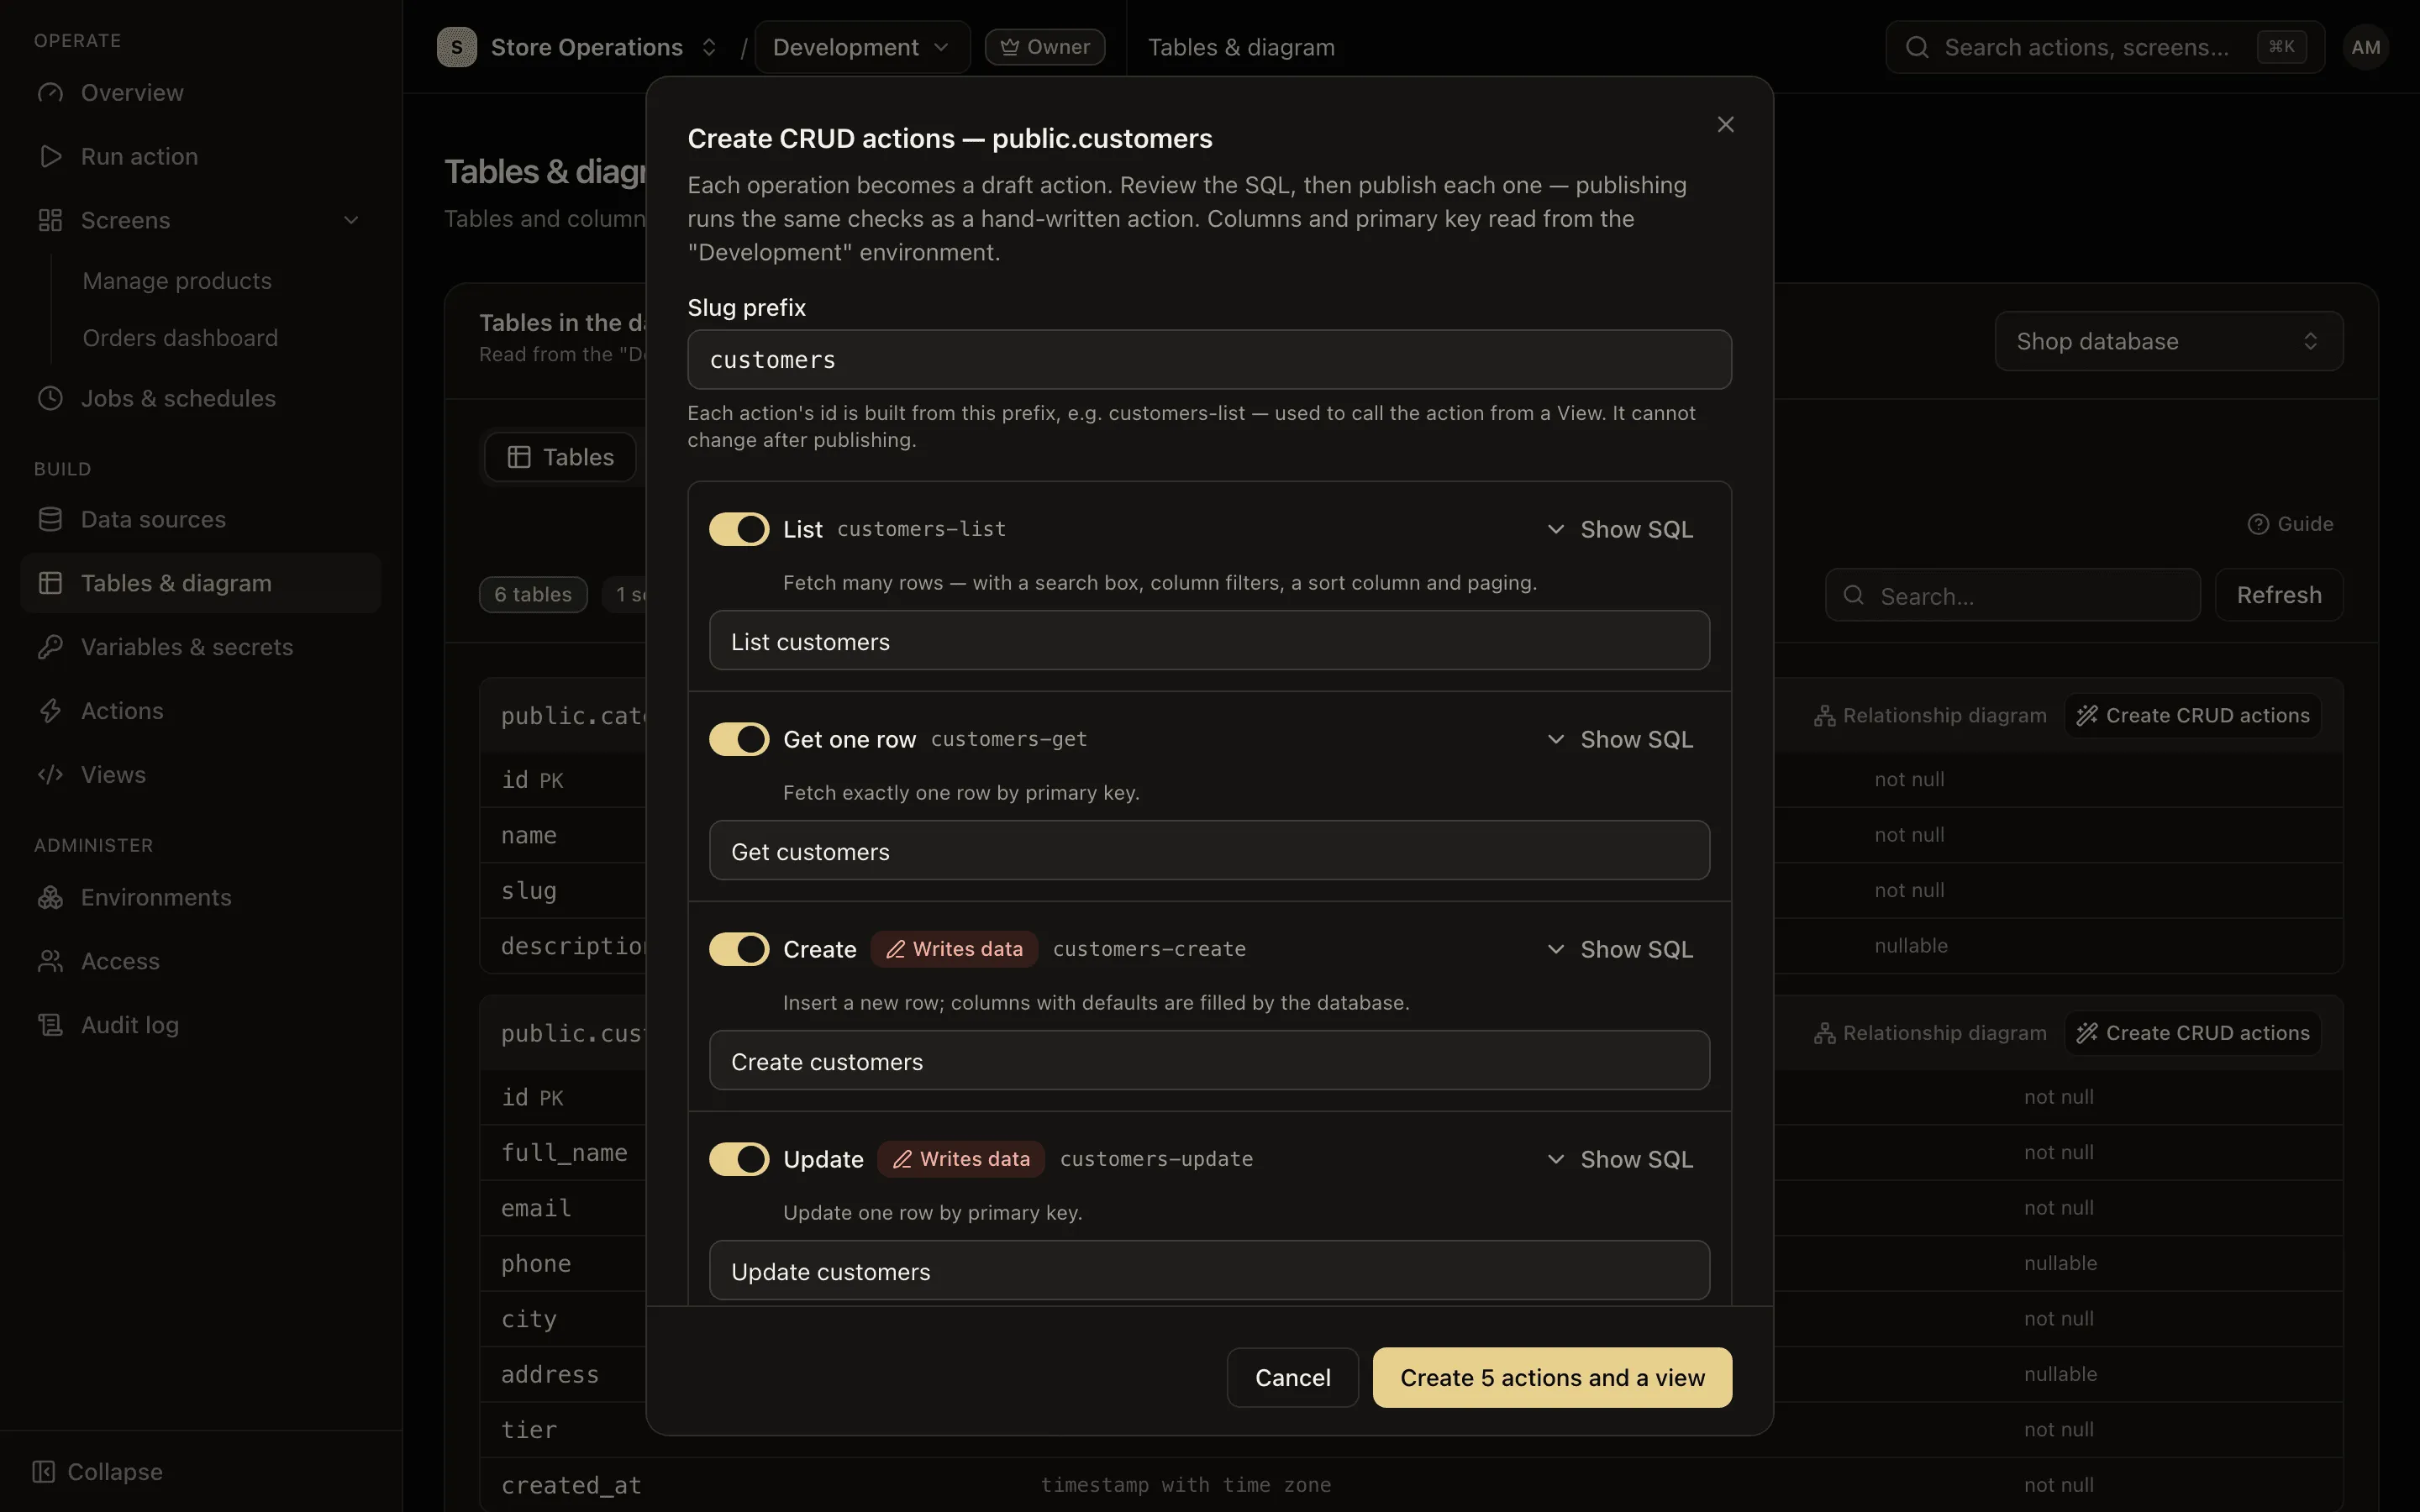Click the Cancel button
Image resolution: width=2420 pixels, height=1512 pixels.
1292,1377
